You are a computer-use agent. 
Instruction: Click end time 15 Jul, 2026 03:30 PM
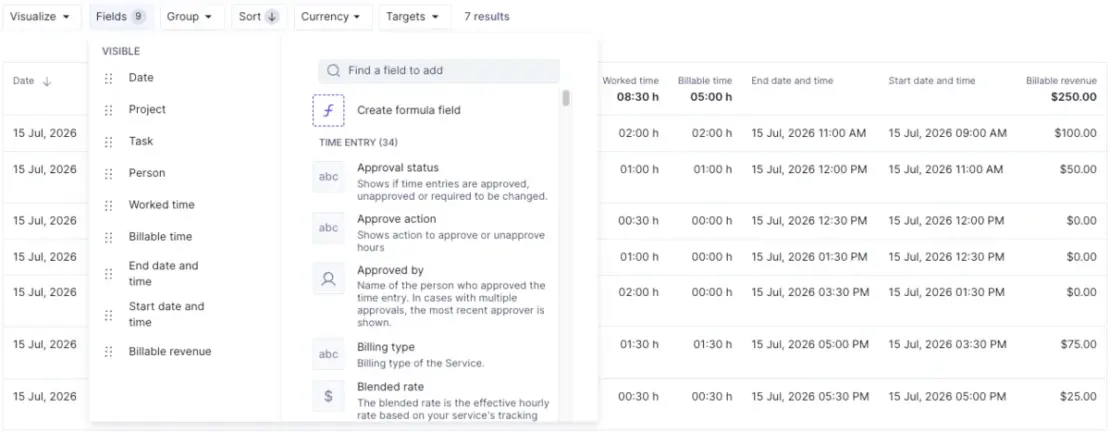(x=810, y=292)
